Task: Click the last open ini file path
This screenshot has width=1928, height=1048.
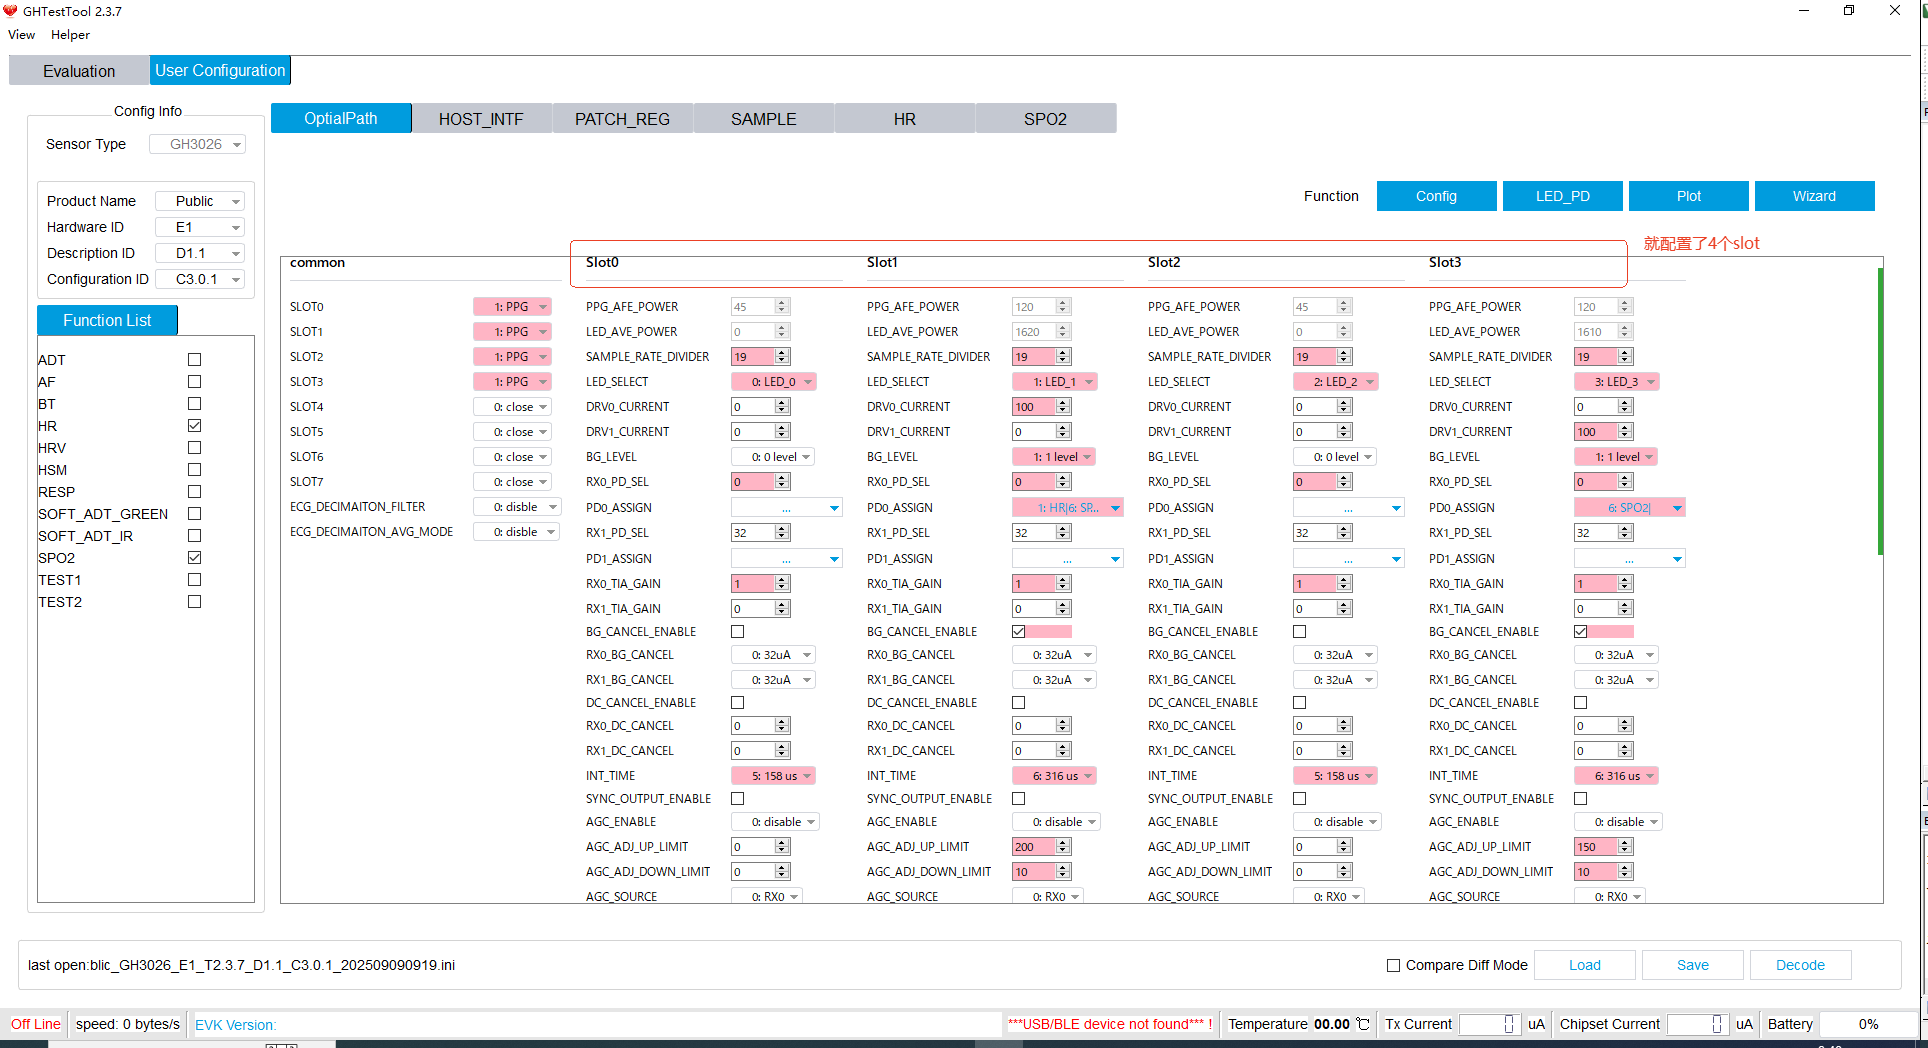Action: 241,965
